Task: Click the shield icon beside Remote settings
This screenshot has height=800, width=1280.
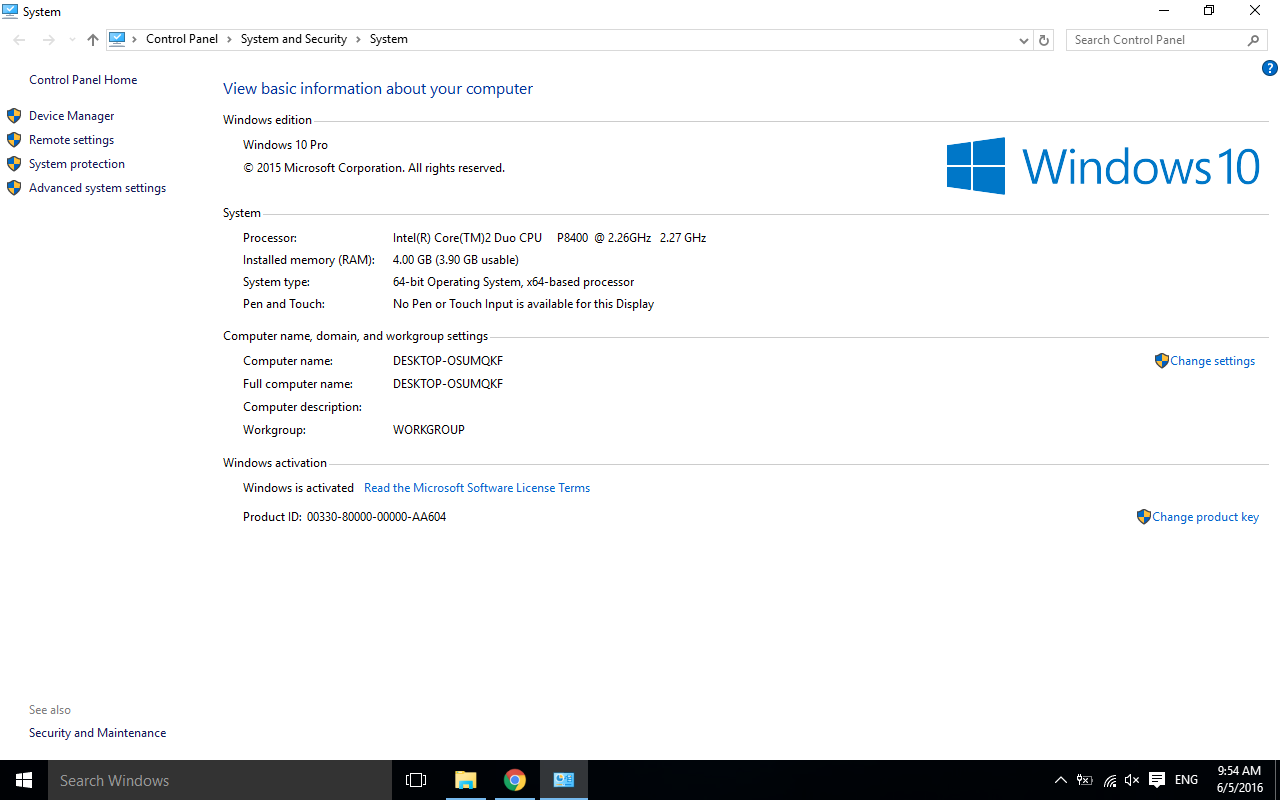Action: 14,140
